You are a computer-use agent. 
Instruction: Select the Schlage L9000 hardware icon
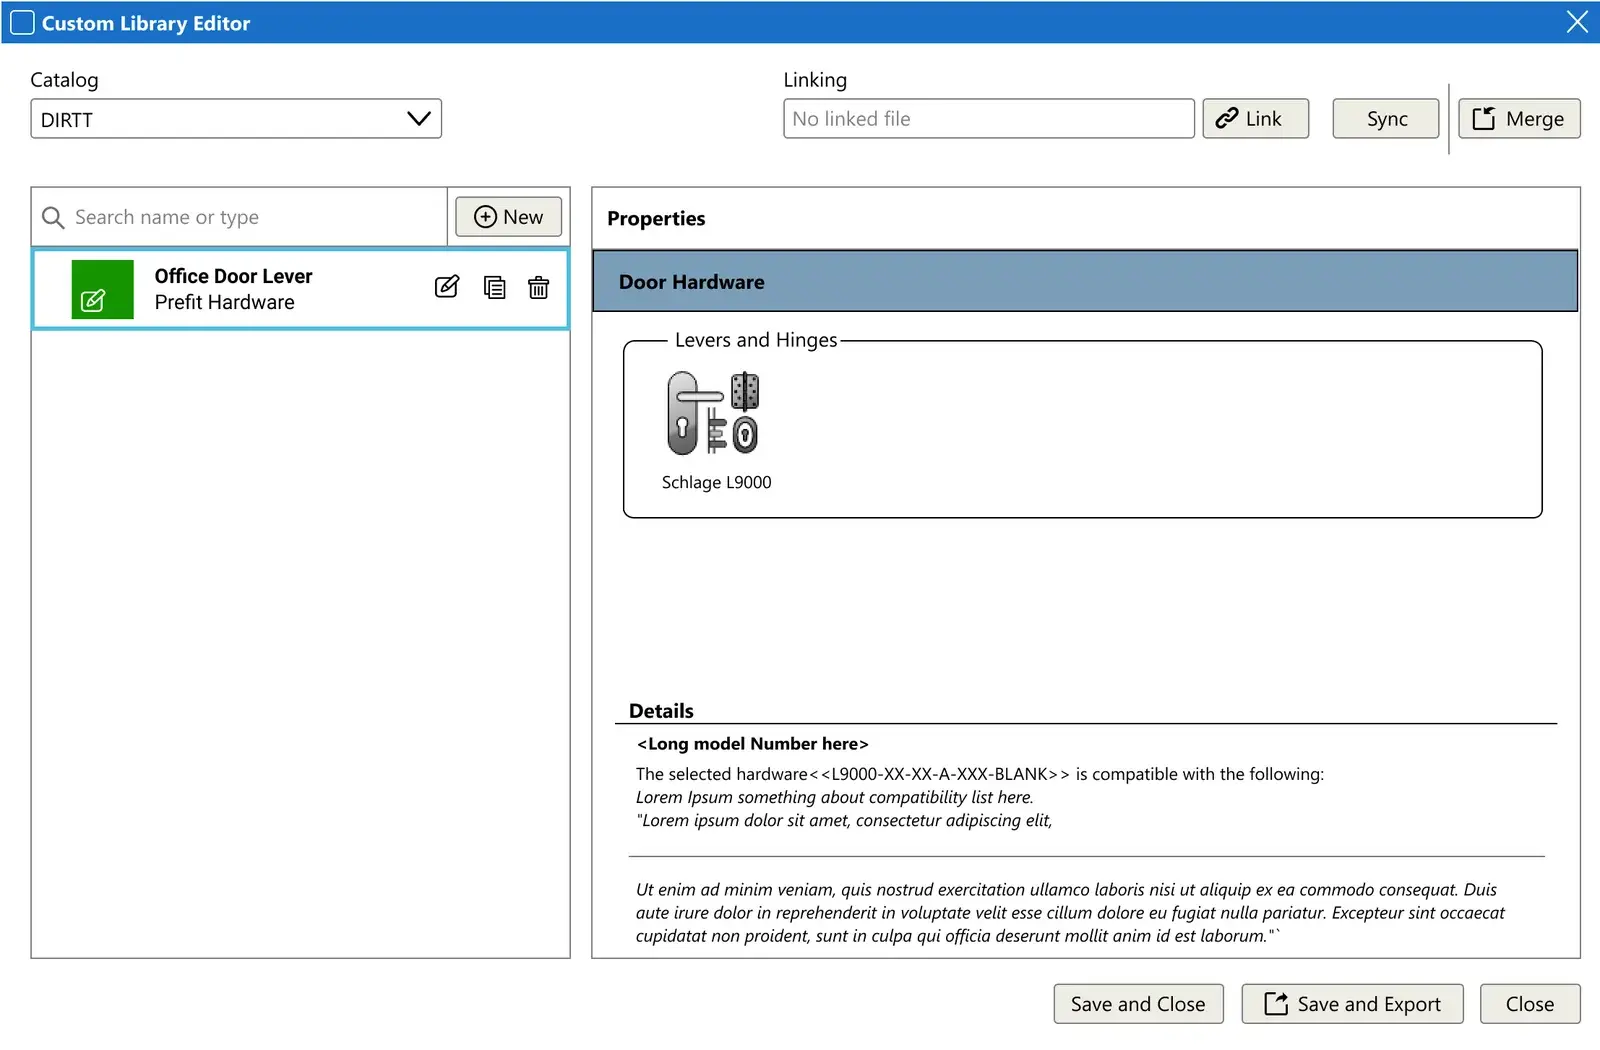coord(713,413)
